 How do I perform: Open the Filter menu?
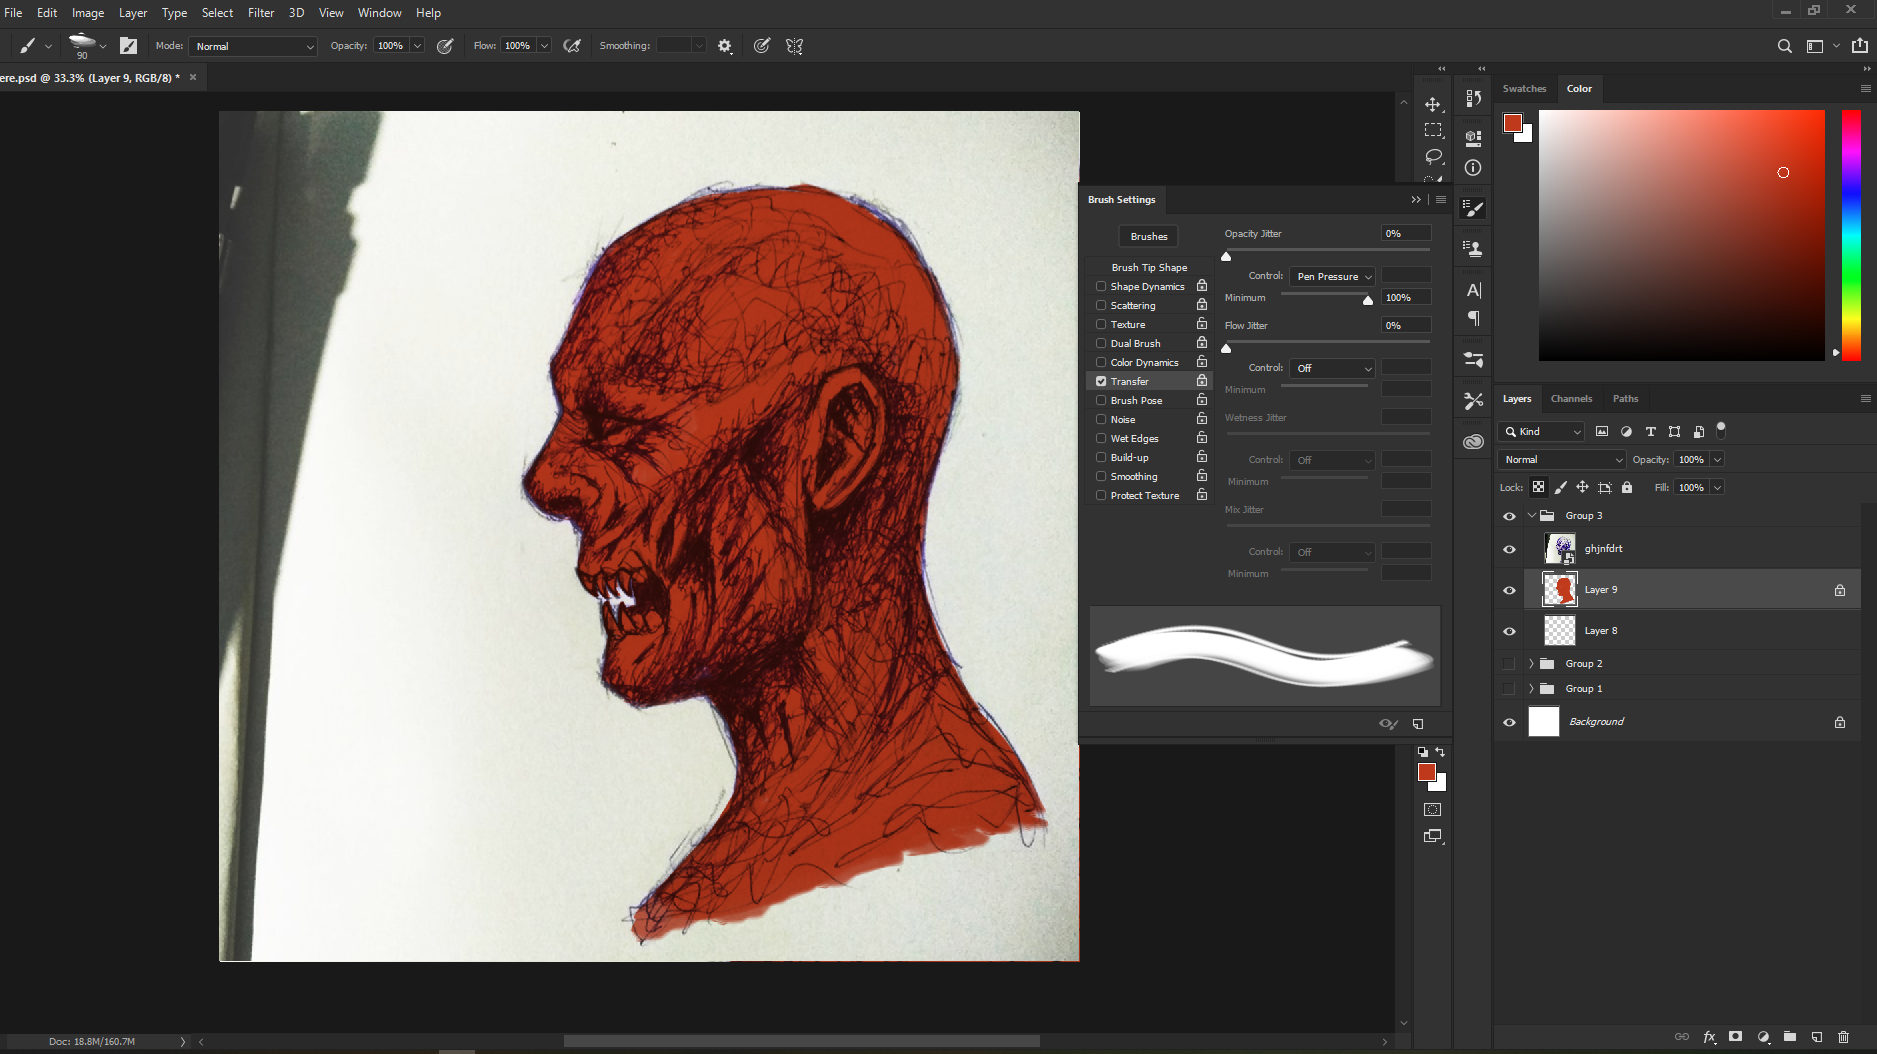tap(261, 13)
